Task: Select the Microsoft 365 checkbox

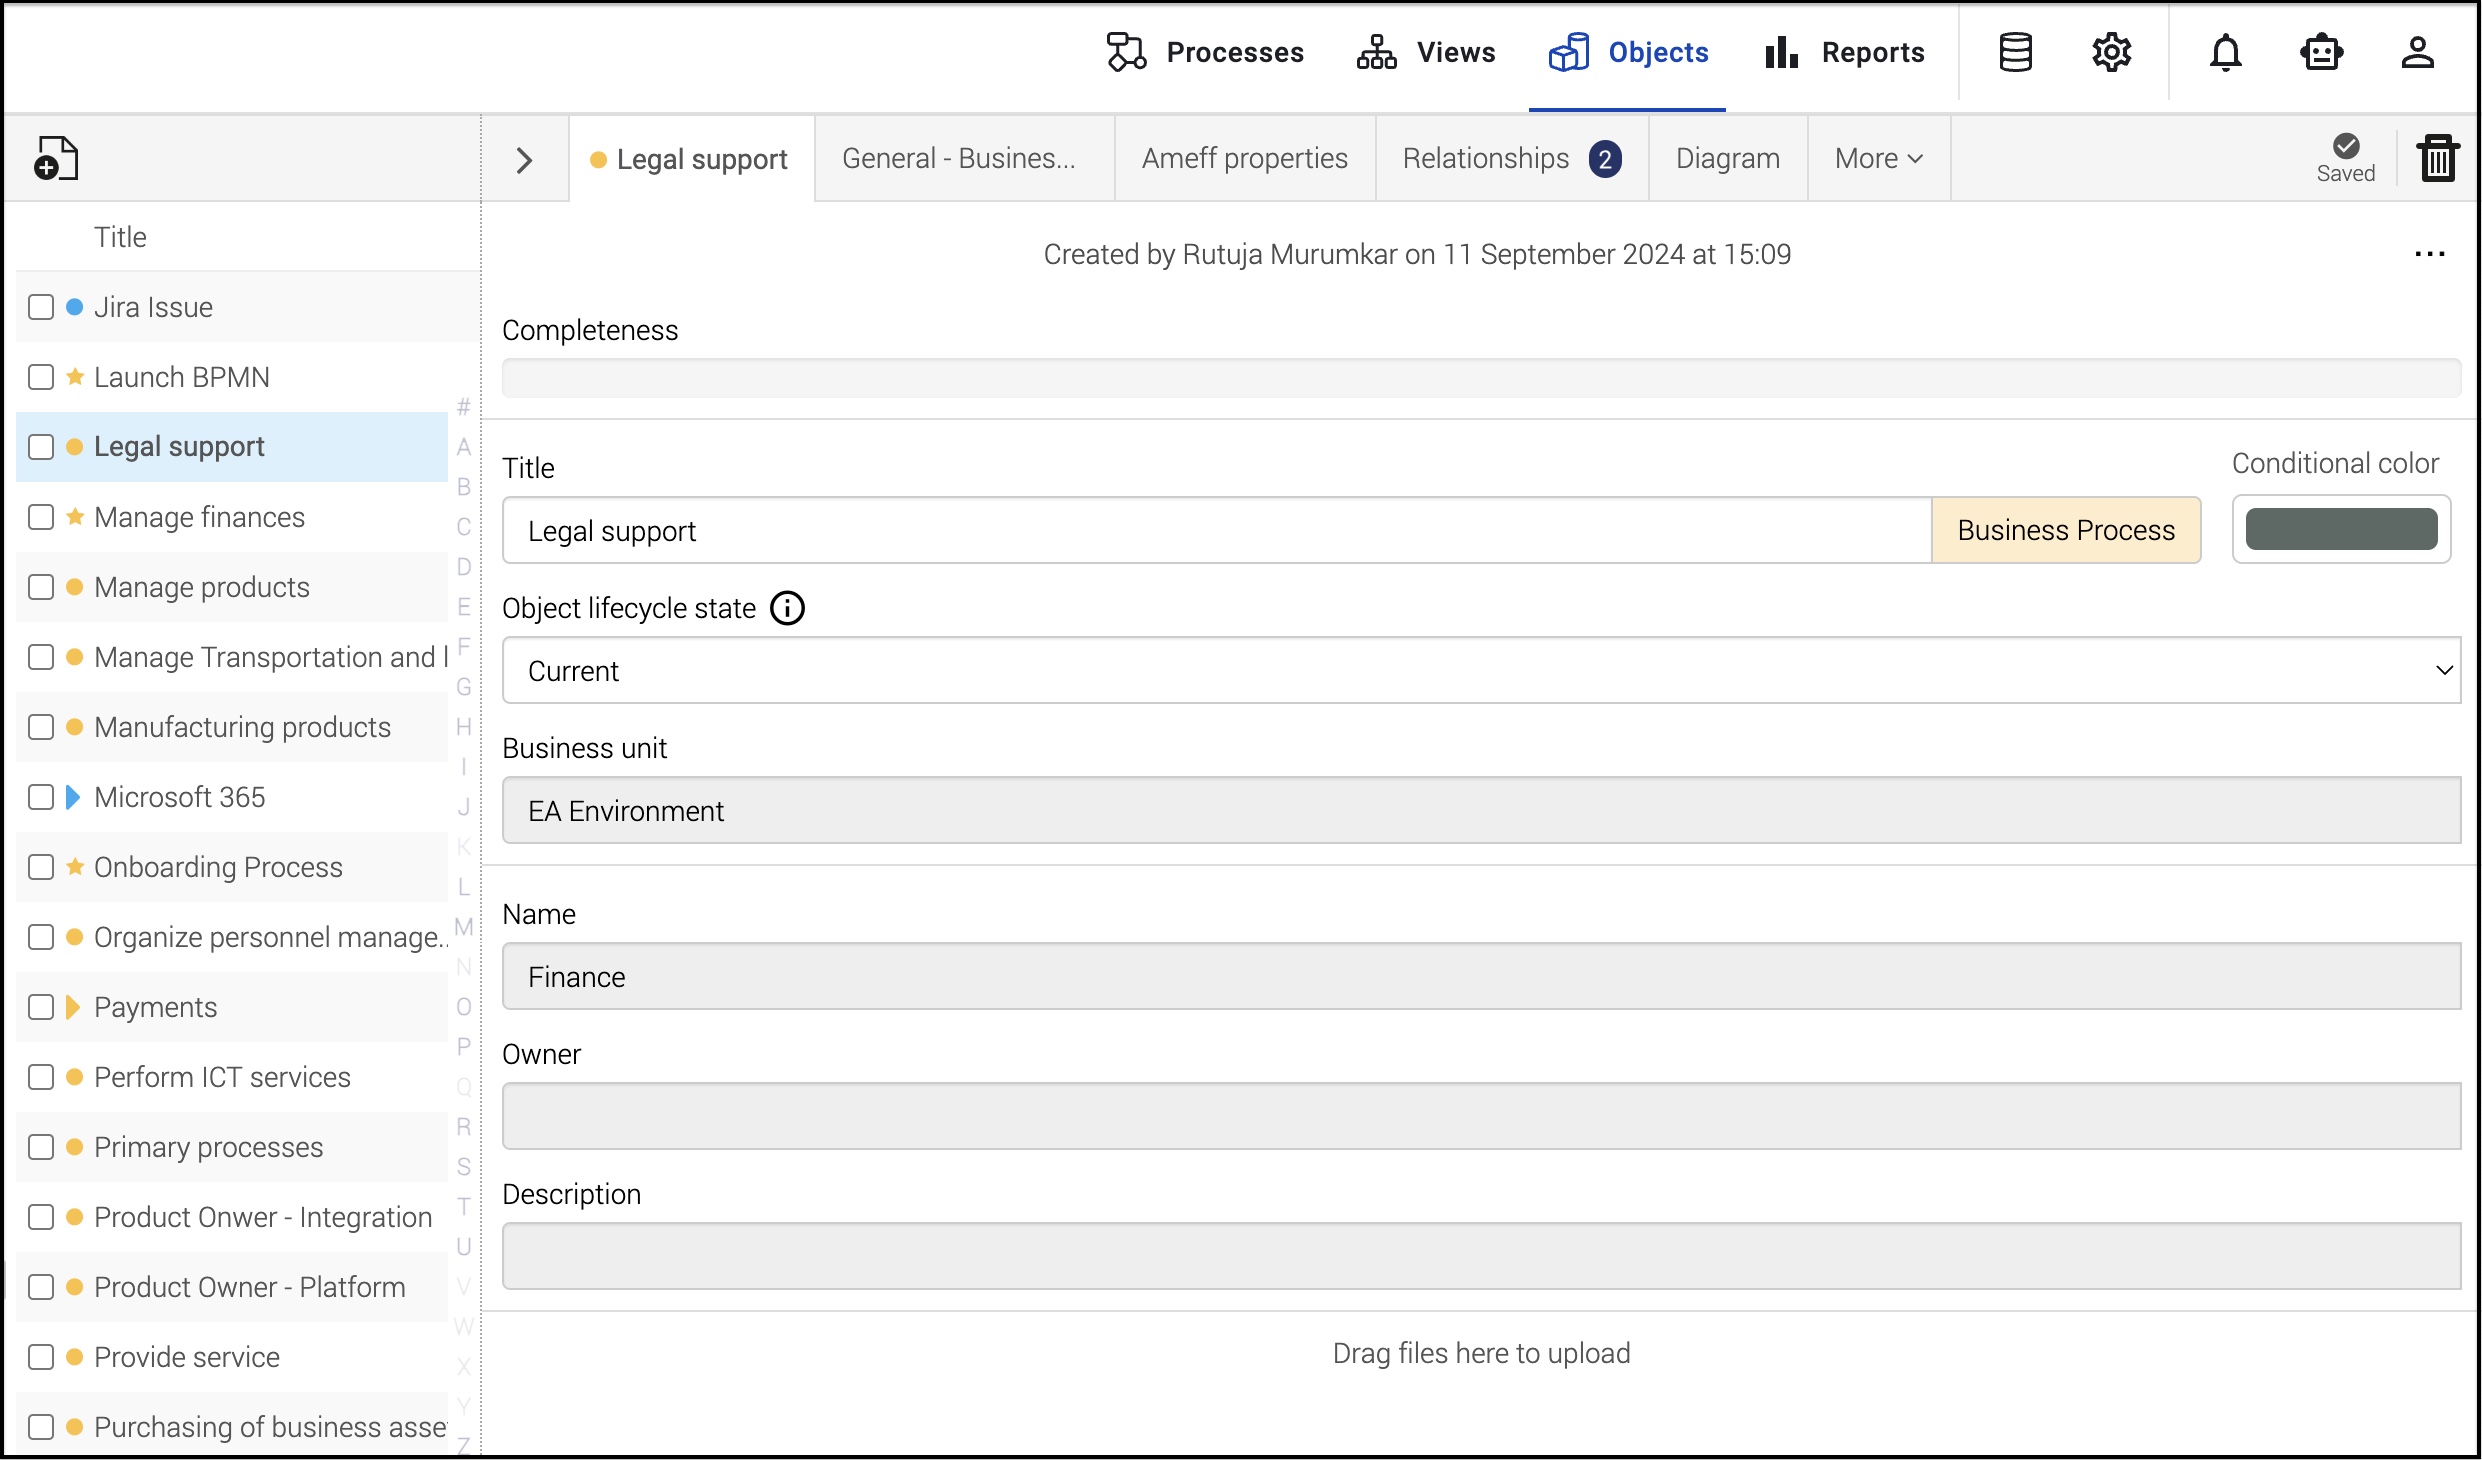Action: (41, 797)
